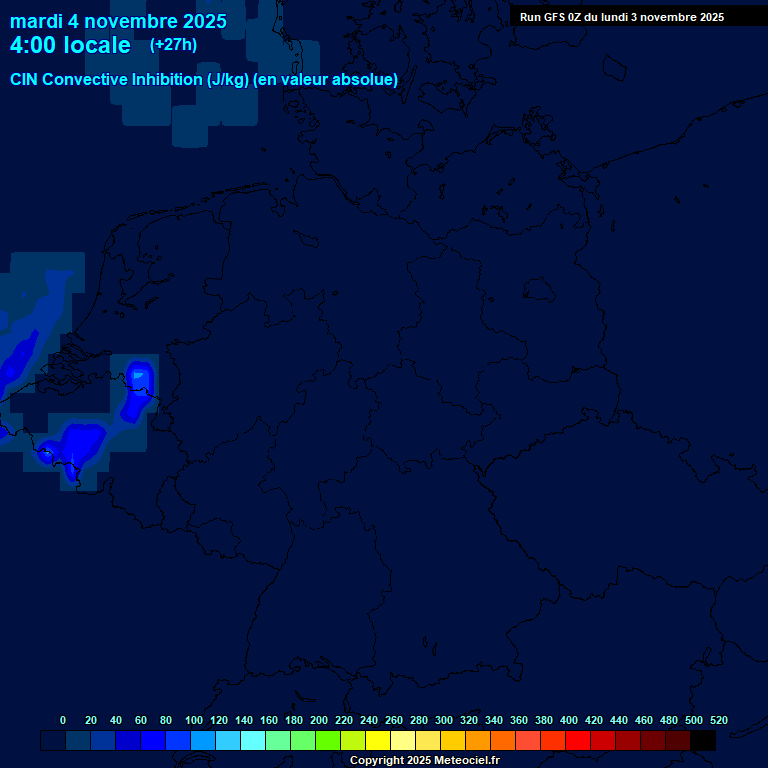Click the legend value label "140"
The height and width of the screenshot is (768, 768).
[x=244, y=720]
